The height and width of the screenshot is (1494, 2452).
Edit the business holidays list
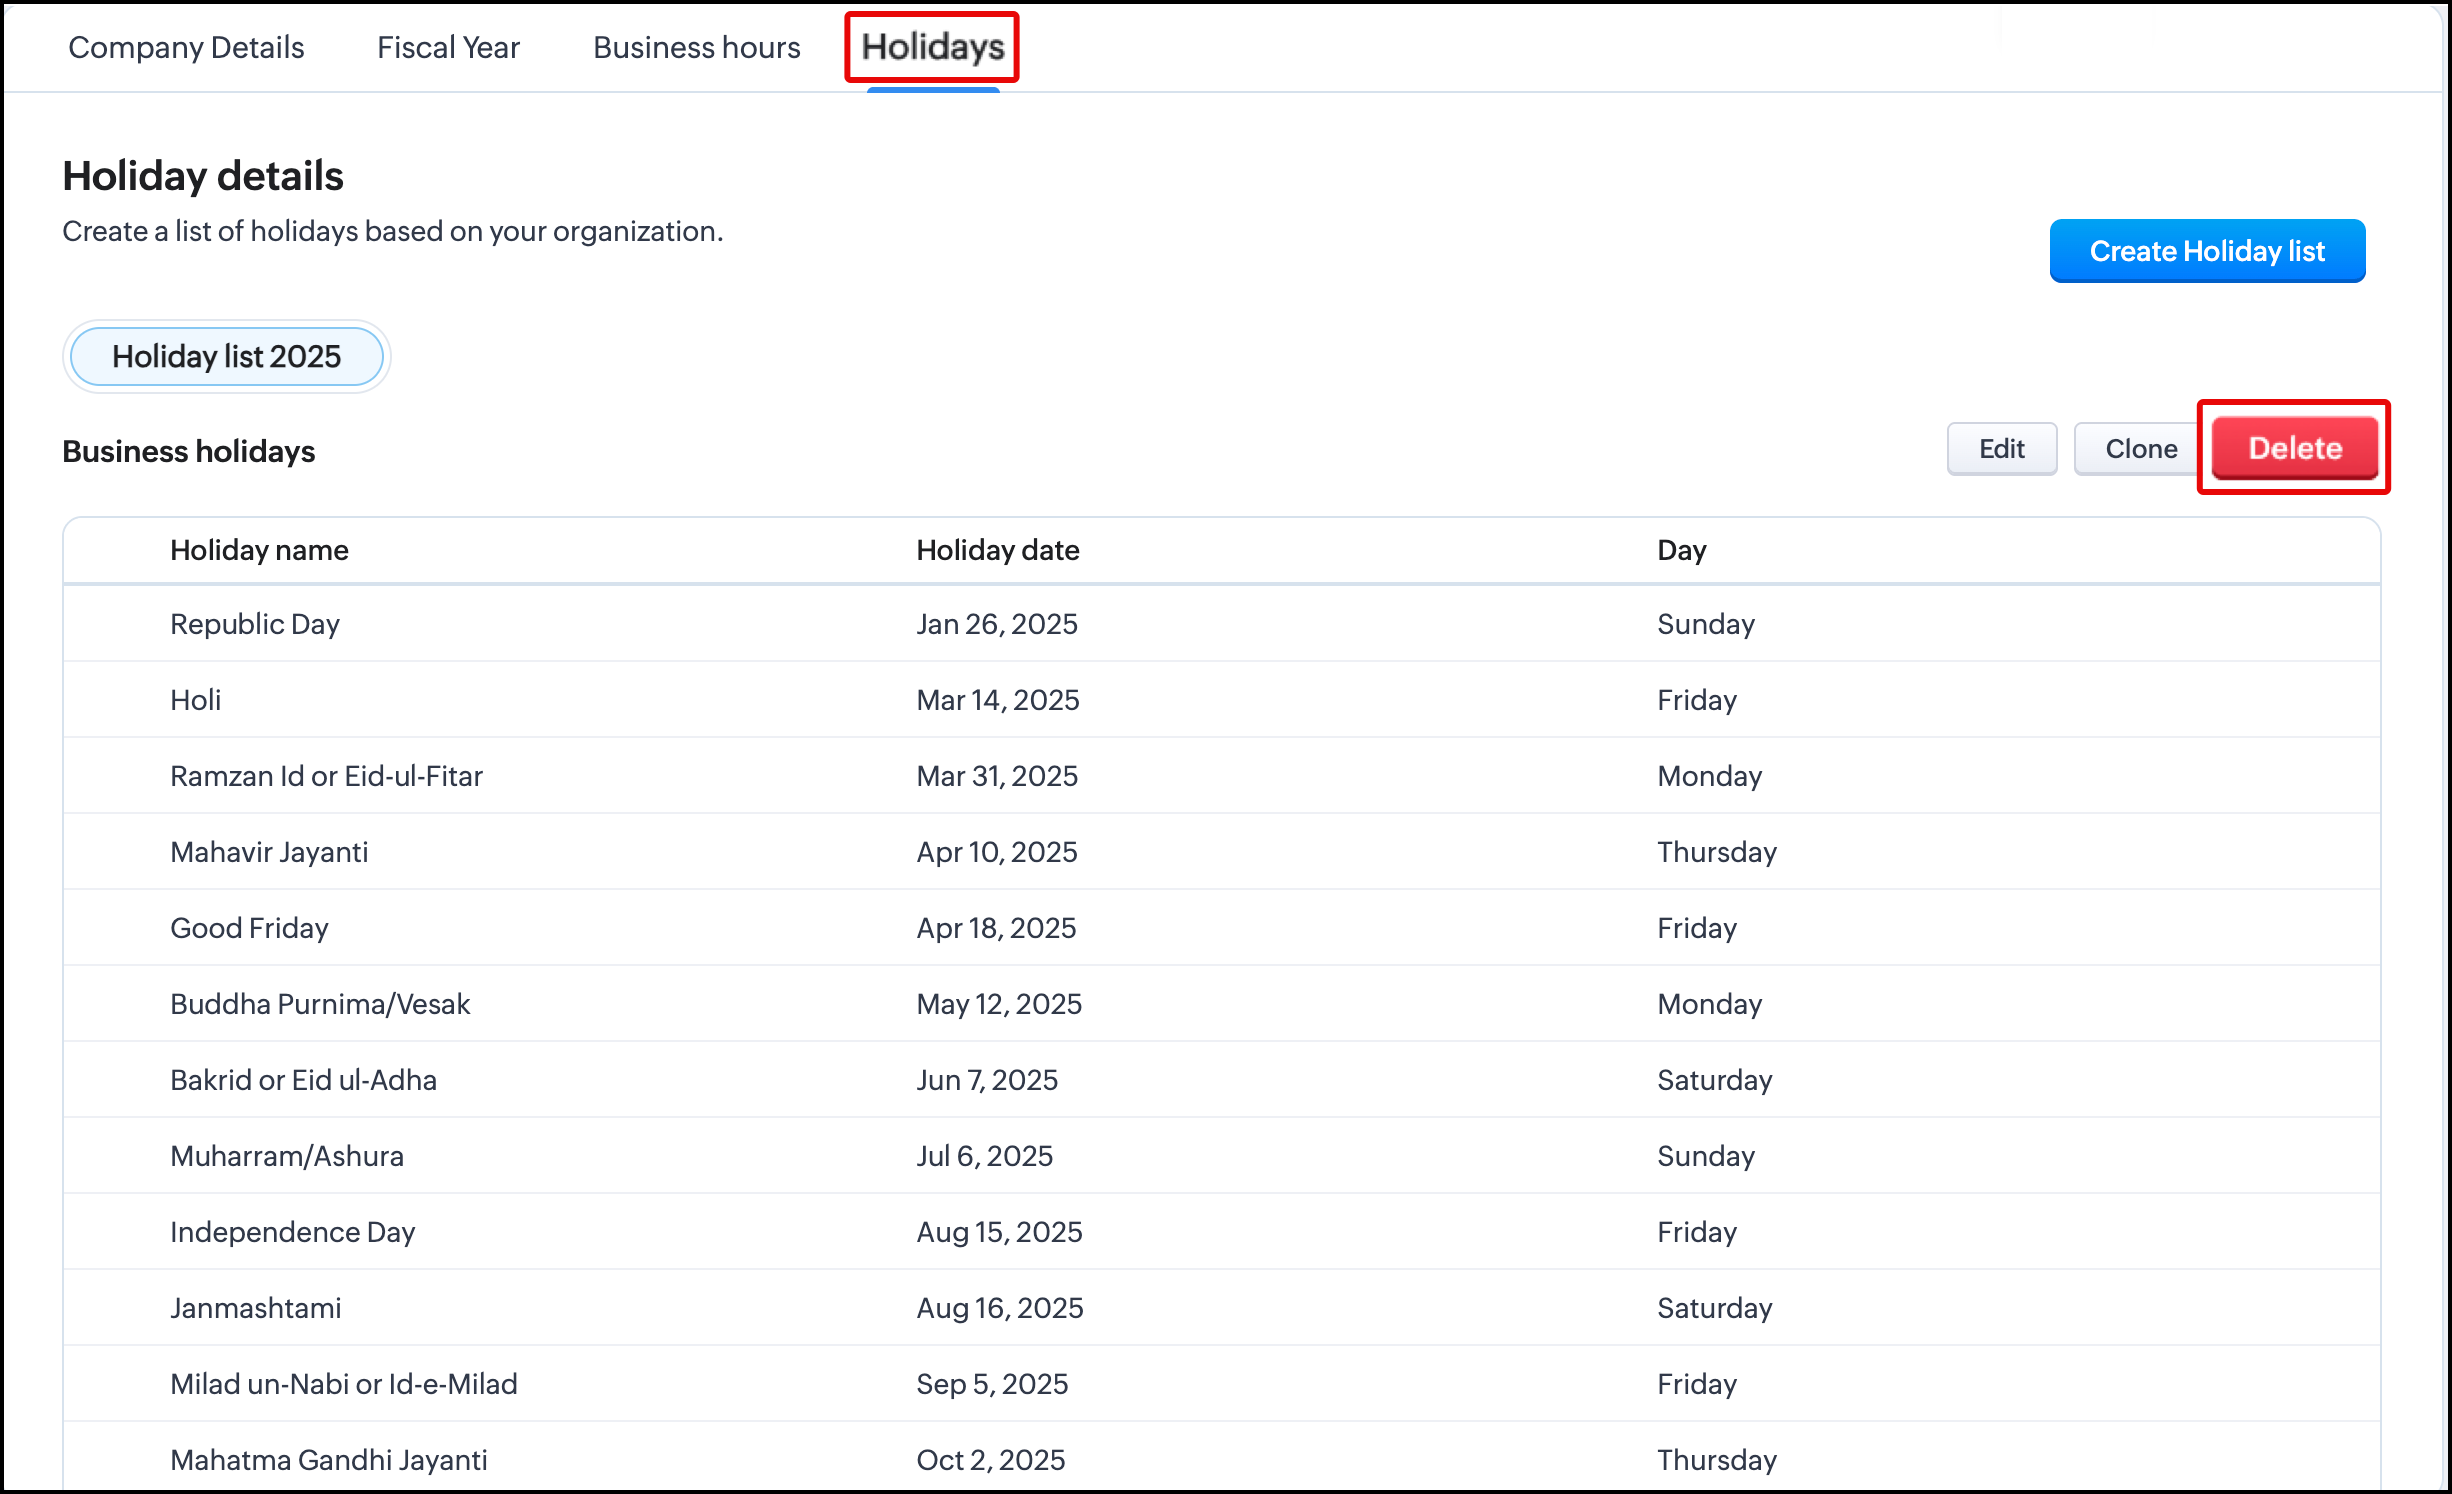tap(2001, 449)
